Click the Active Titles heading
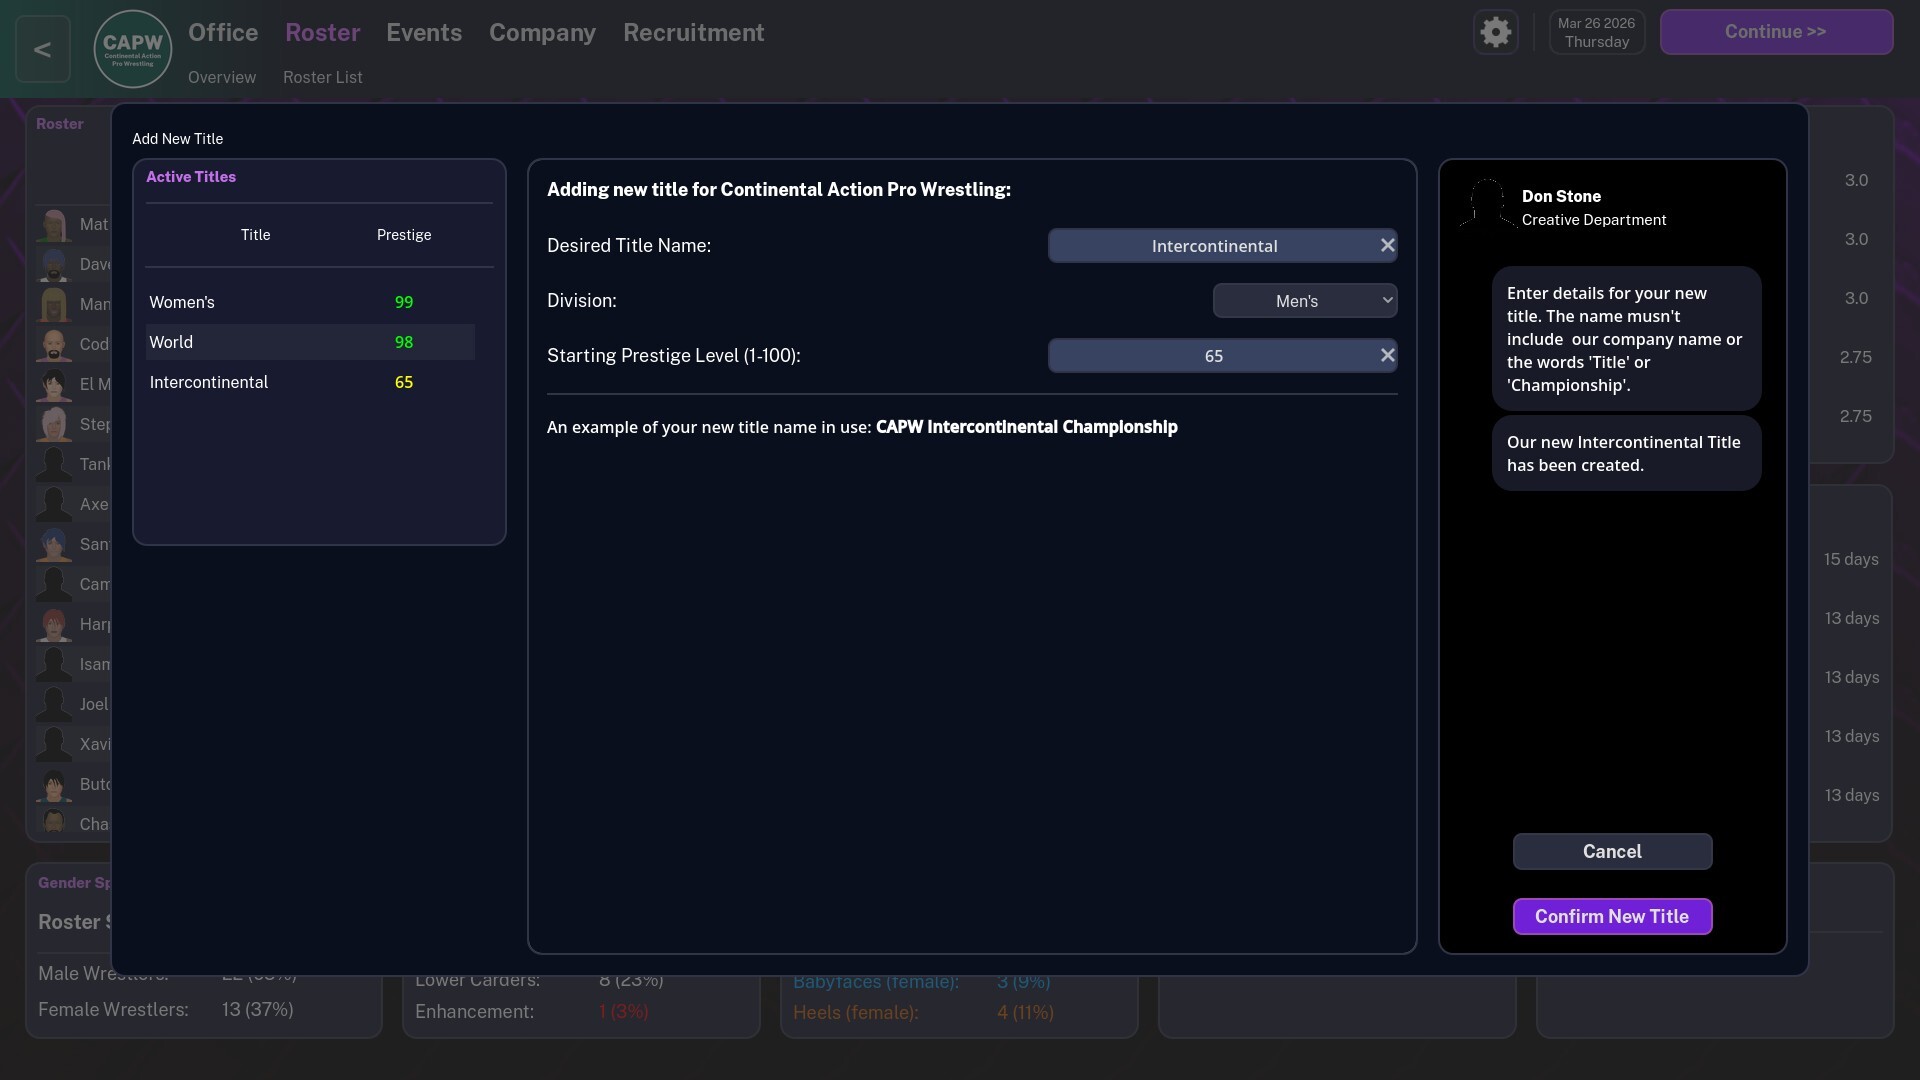Image resolution: width=1920 pixels, height=1080 pixels. tap(191, 176)
